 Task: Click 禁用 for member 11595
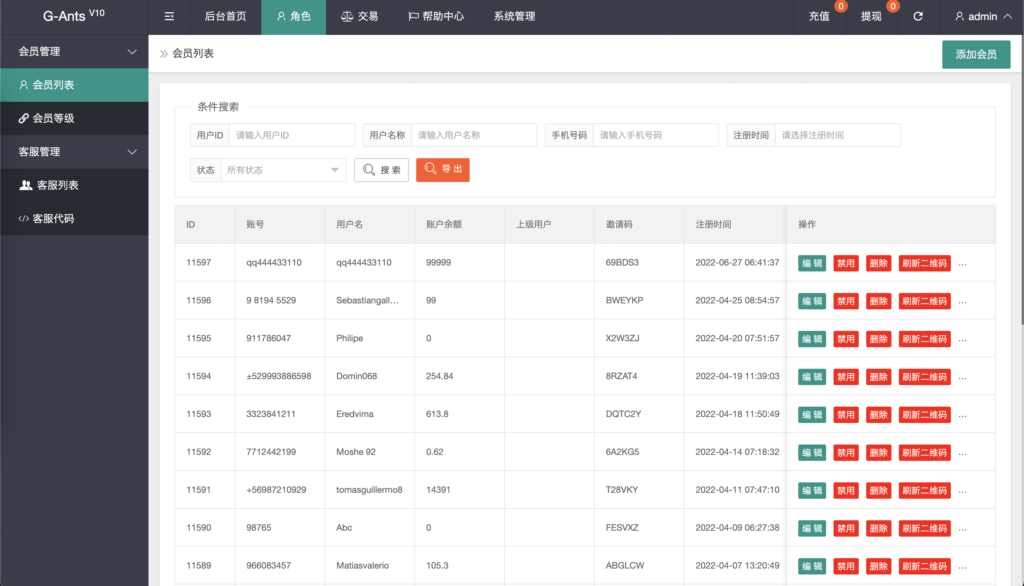pos(846,339)
